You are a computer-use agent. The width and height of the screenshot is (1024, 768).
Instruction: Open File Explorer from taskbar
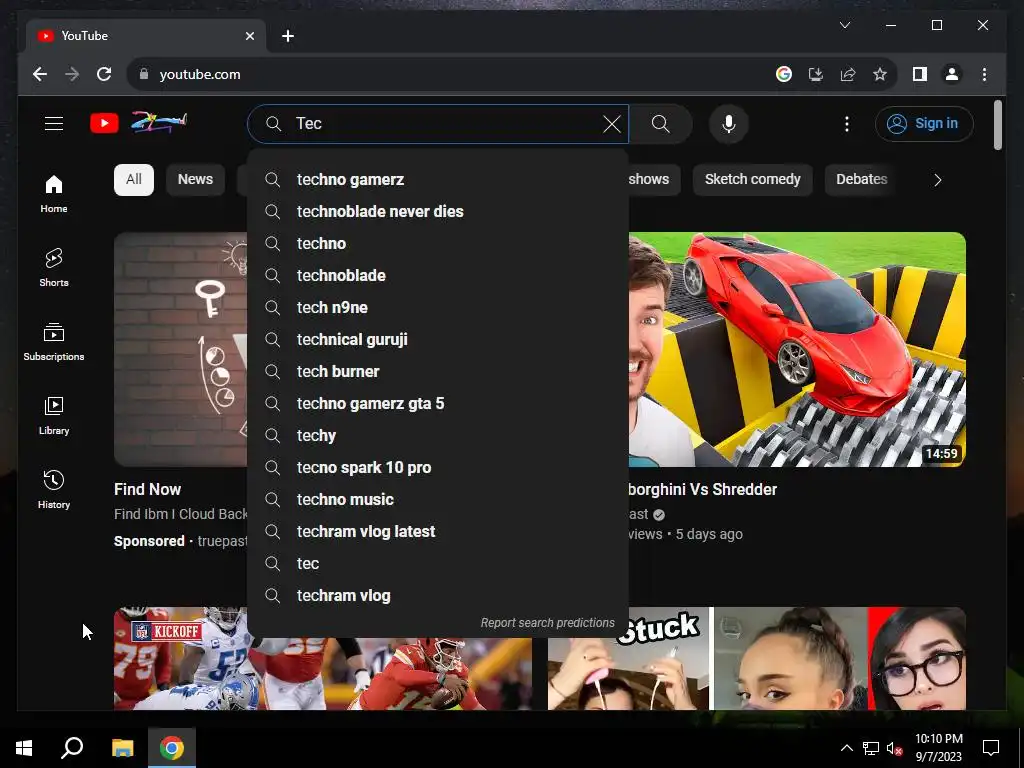click(122, 748)
